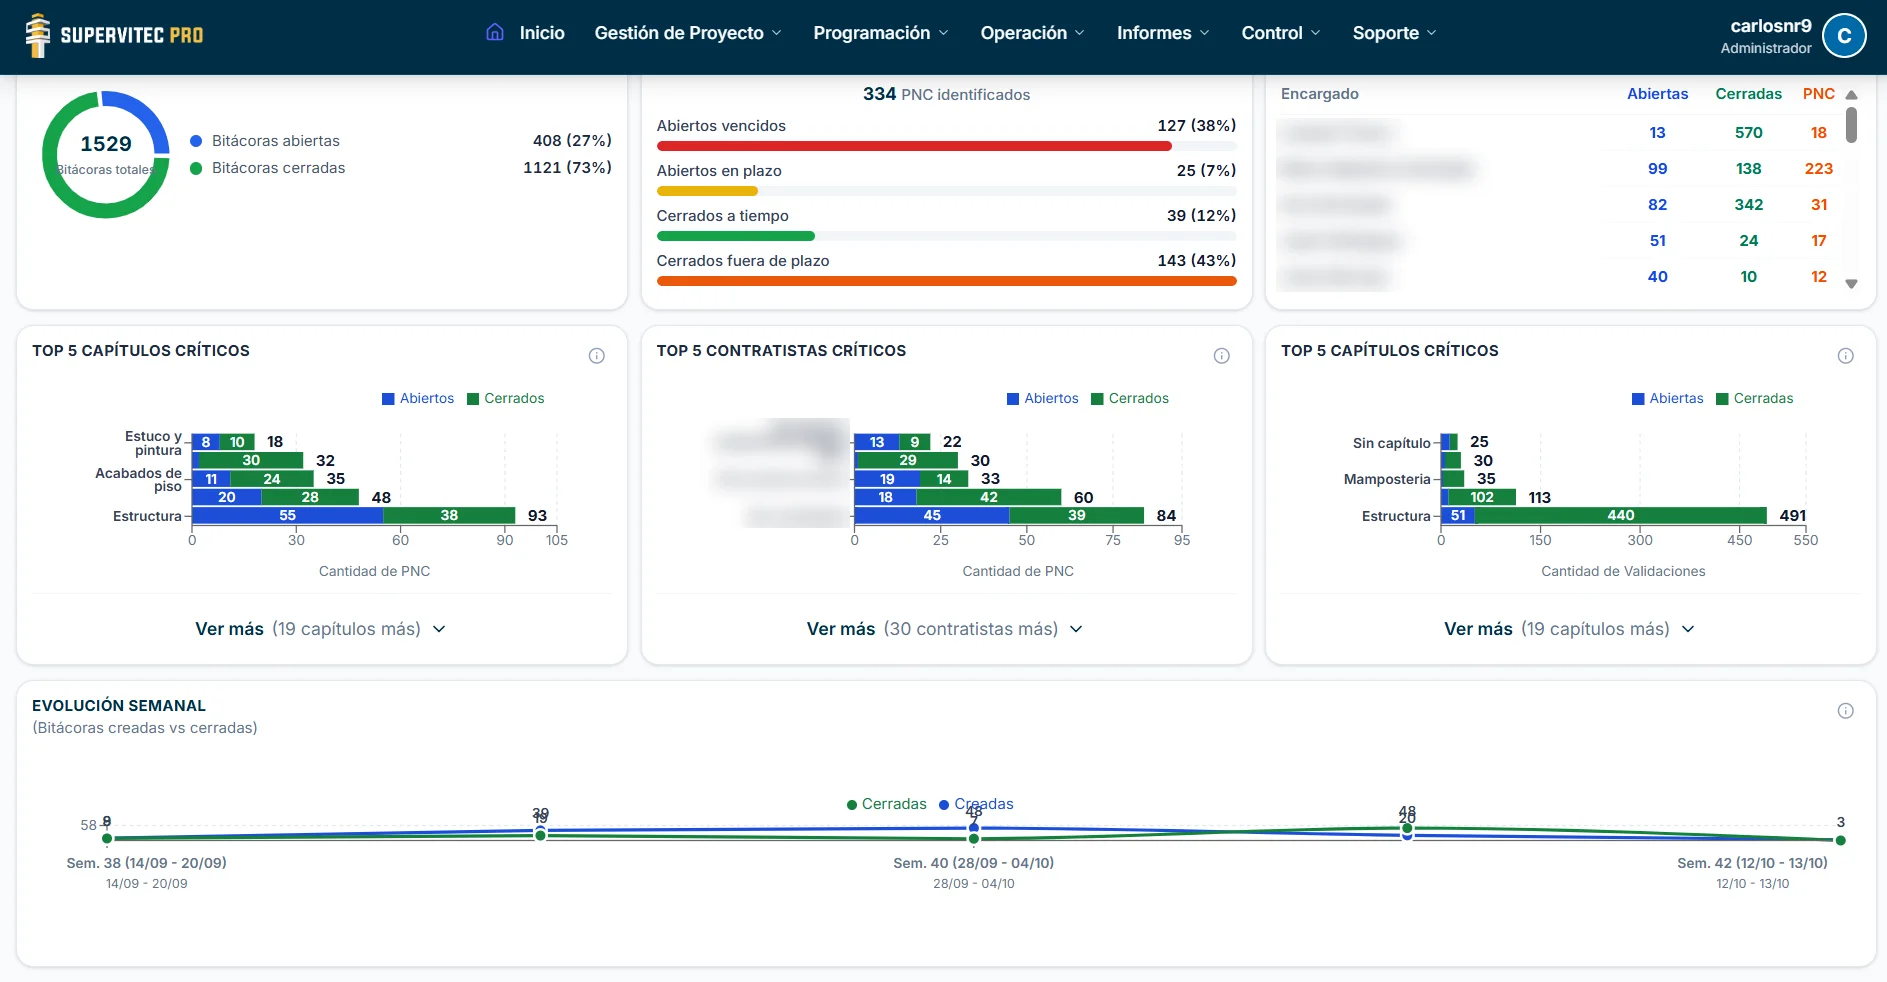The height and width of the screenshot is (982, 1887).
Task: Toggle Creadas series in Evolución Semanal legend
Action: [x=977, y=804]
